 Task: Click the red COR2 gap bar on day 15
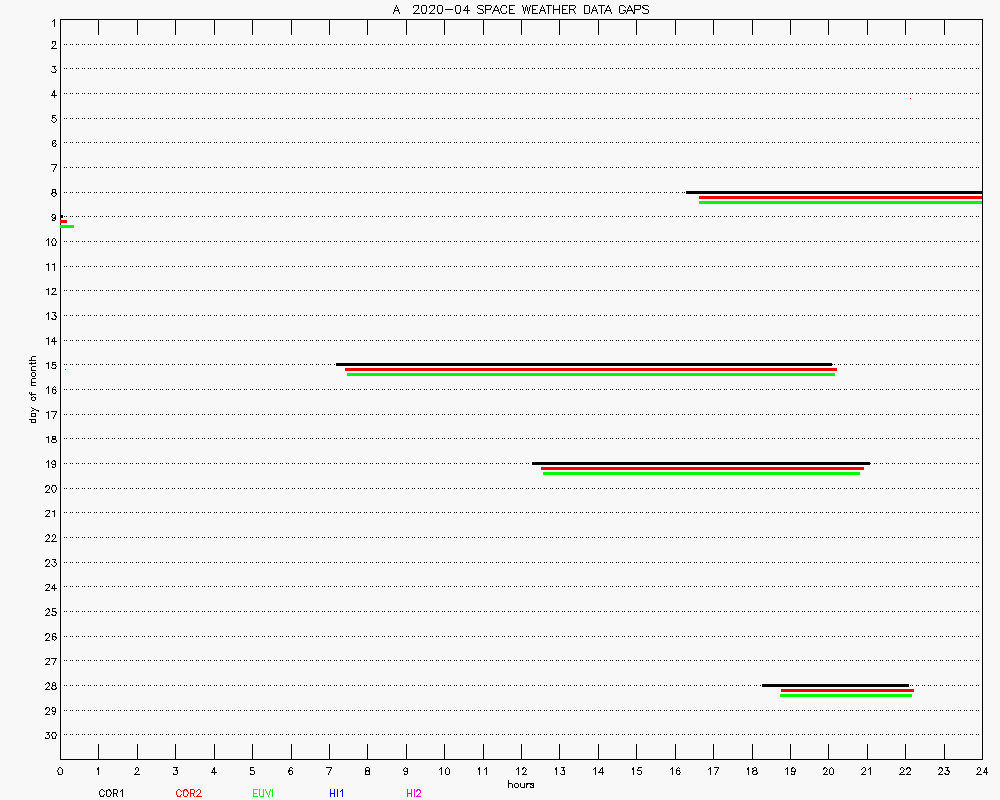590,370
